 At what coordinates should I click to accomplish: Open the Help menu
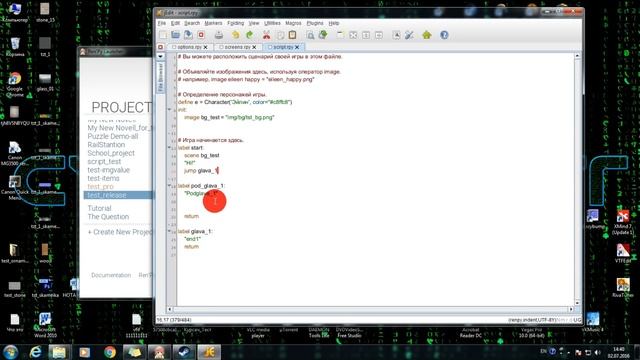(x=334, y=23)
